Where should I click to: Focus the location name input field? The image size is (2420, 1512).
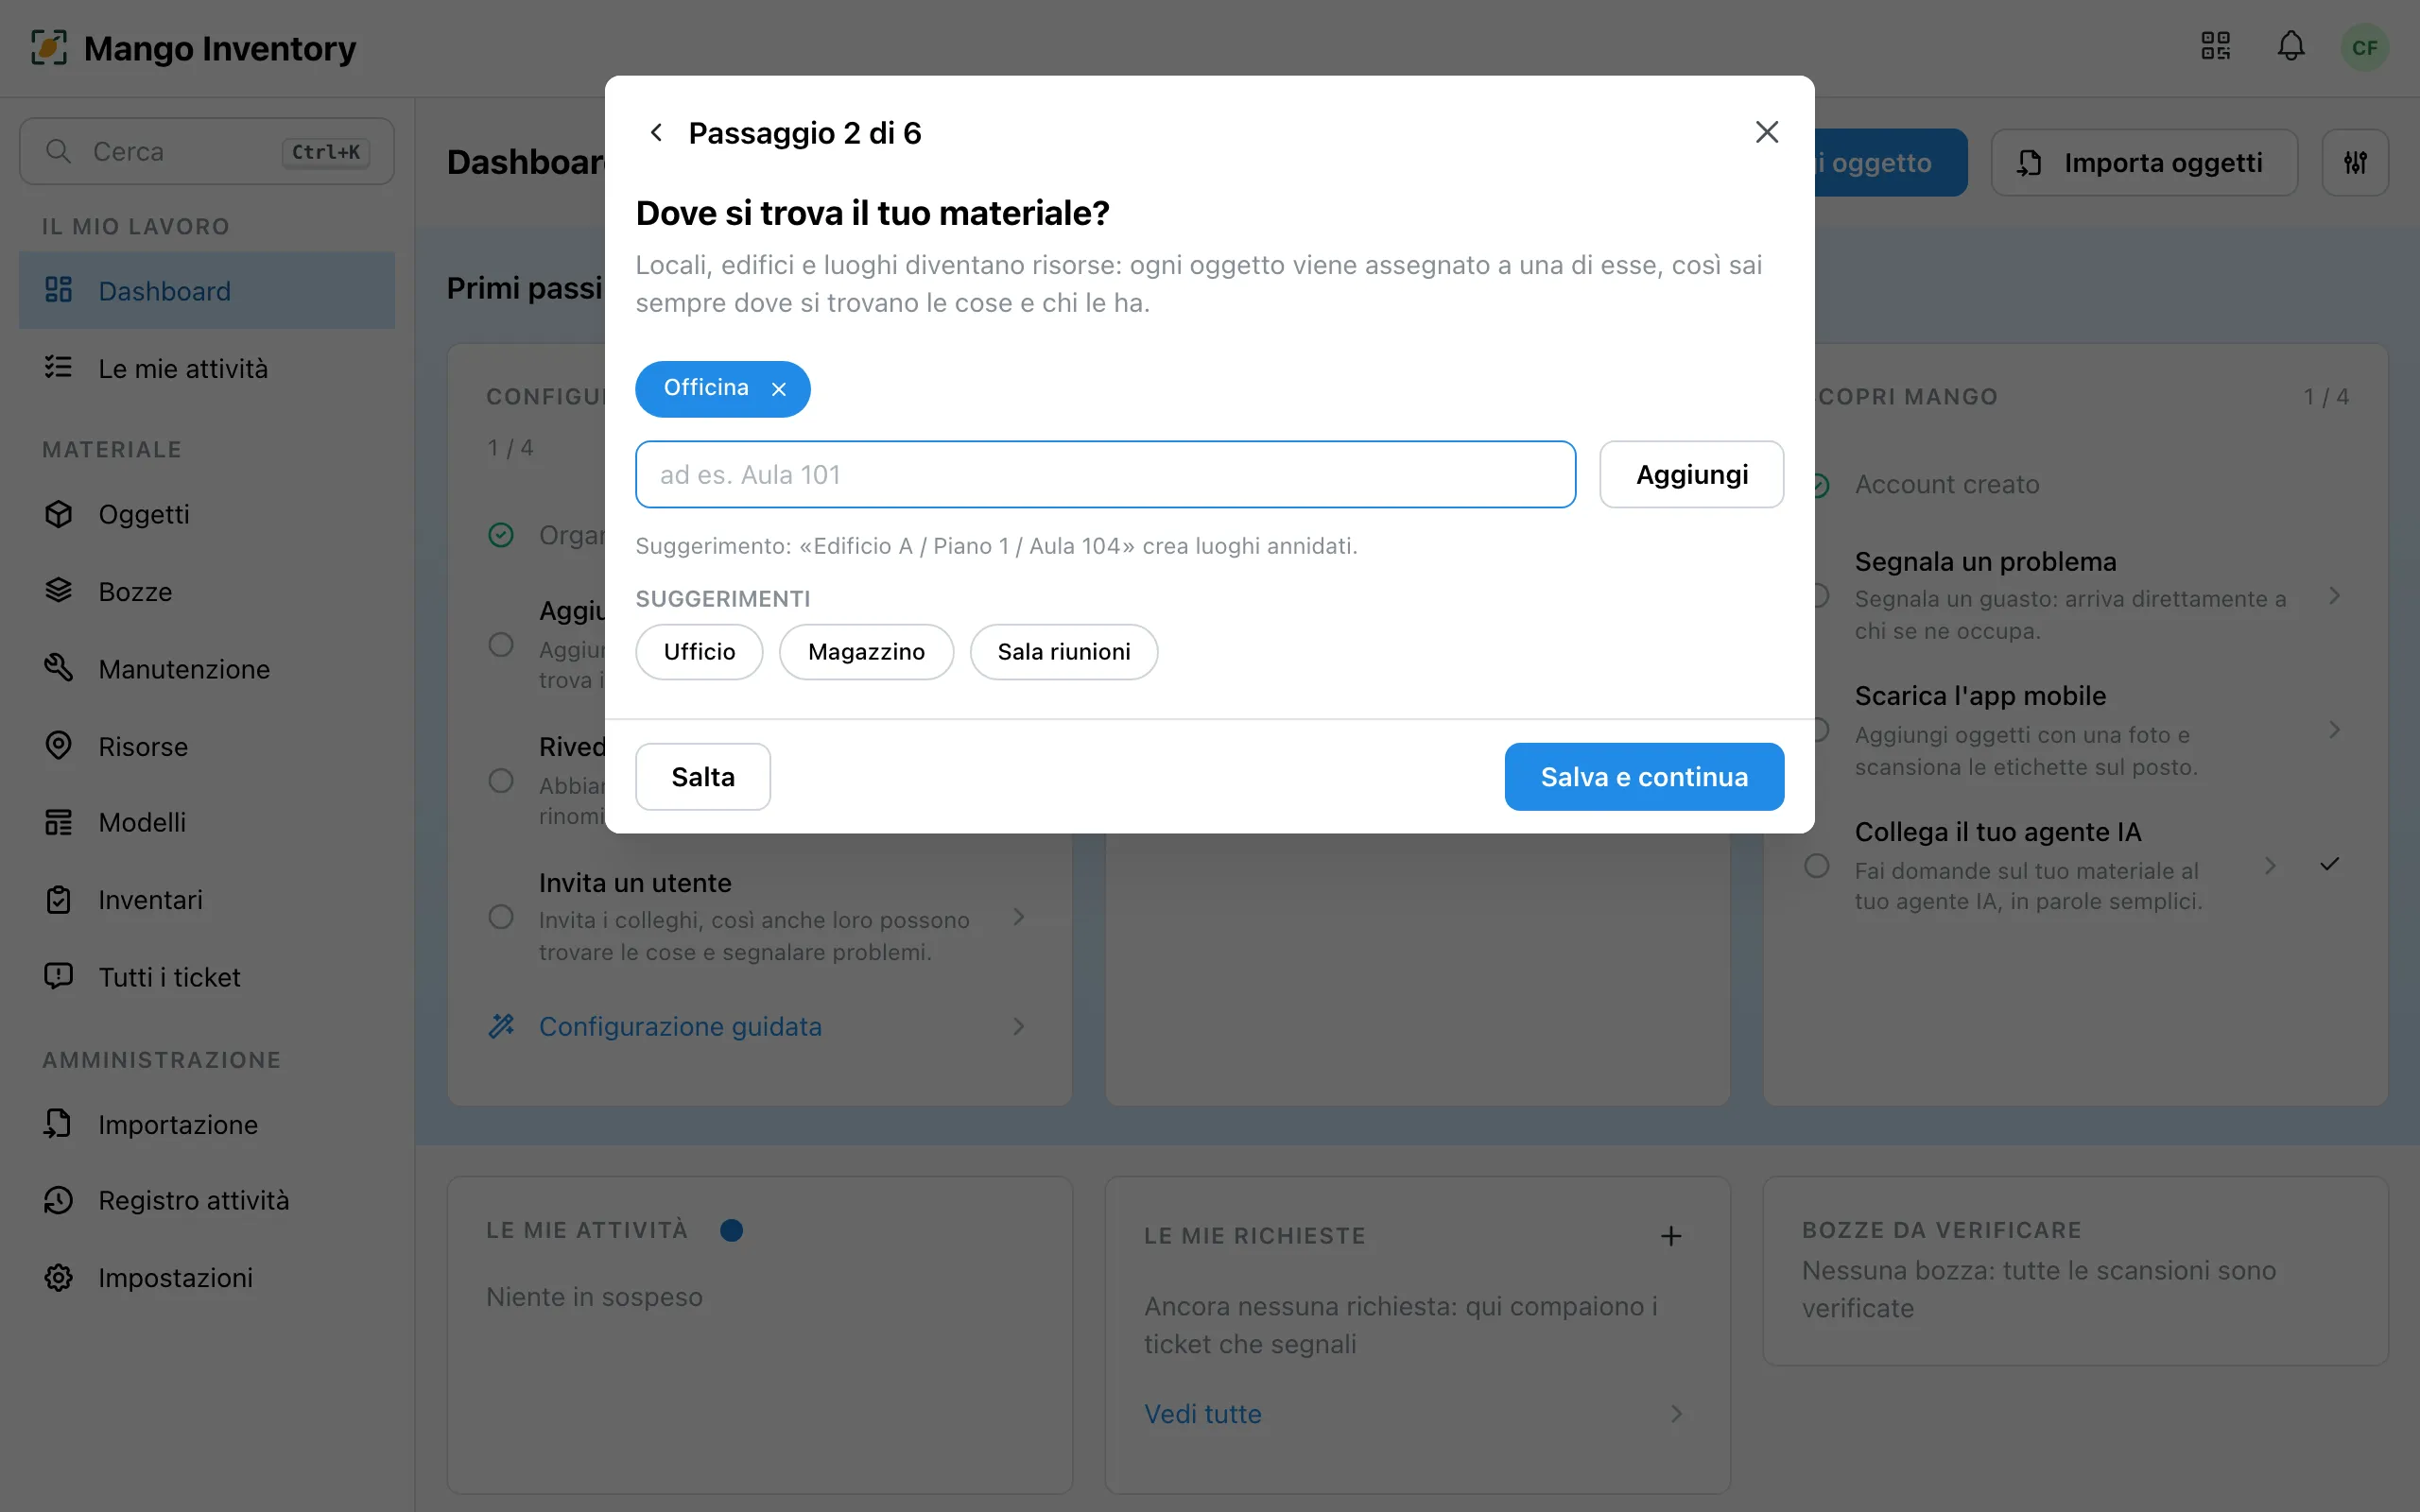[1105, 475]
